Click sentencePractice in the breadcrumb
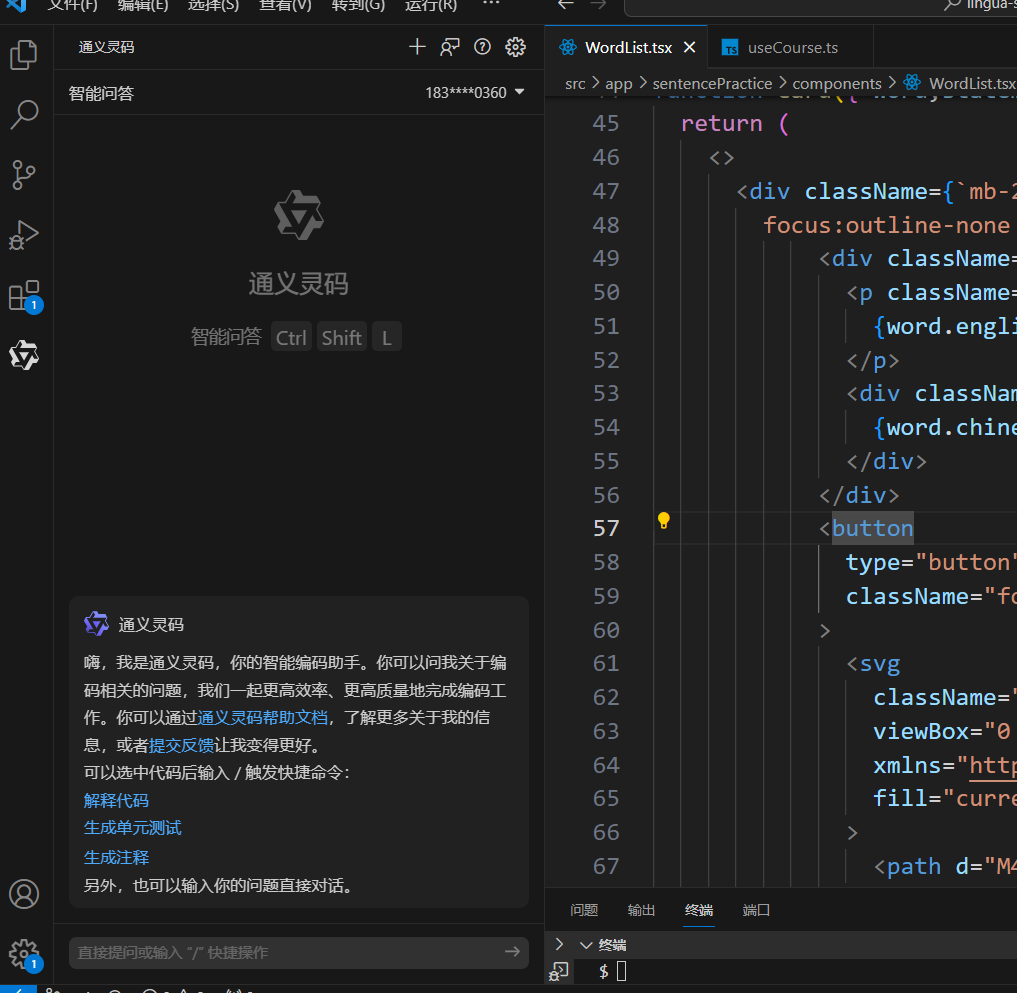The width and height of the screenshot is (1017, 993). (x=712, y=84)
